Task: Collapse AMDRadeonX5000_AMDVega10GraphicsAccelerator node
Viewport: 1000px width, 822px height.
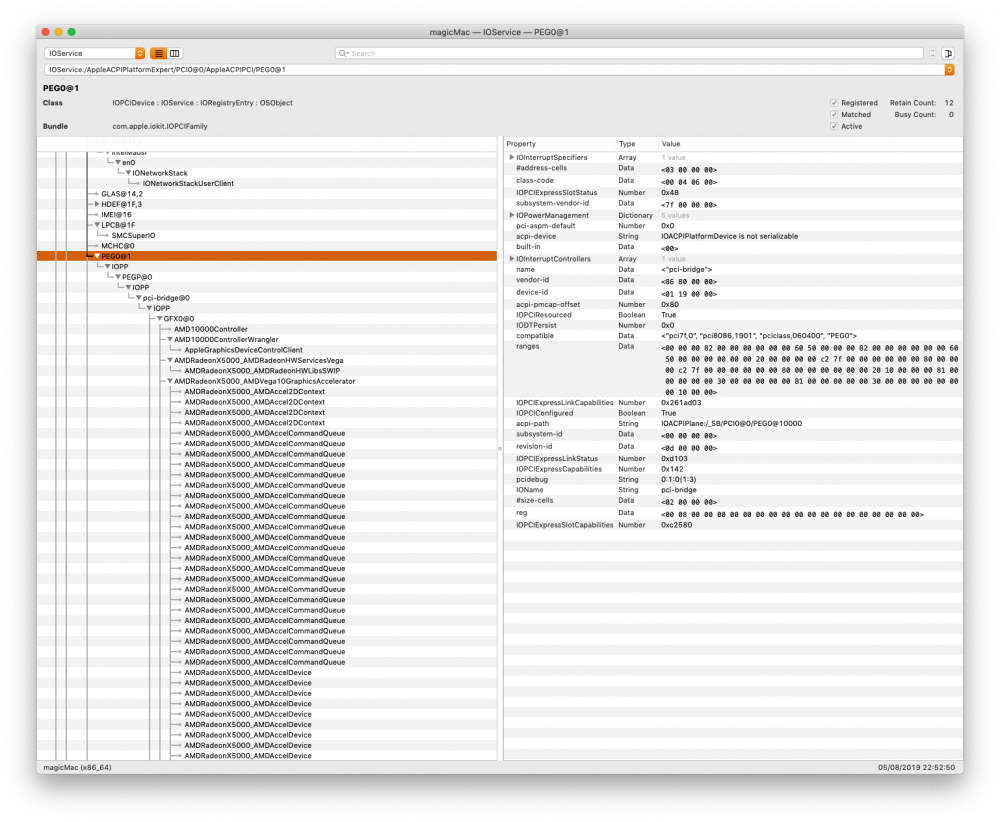Action: 170,381
